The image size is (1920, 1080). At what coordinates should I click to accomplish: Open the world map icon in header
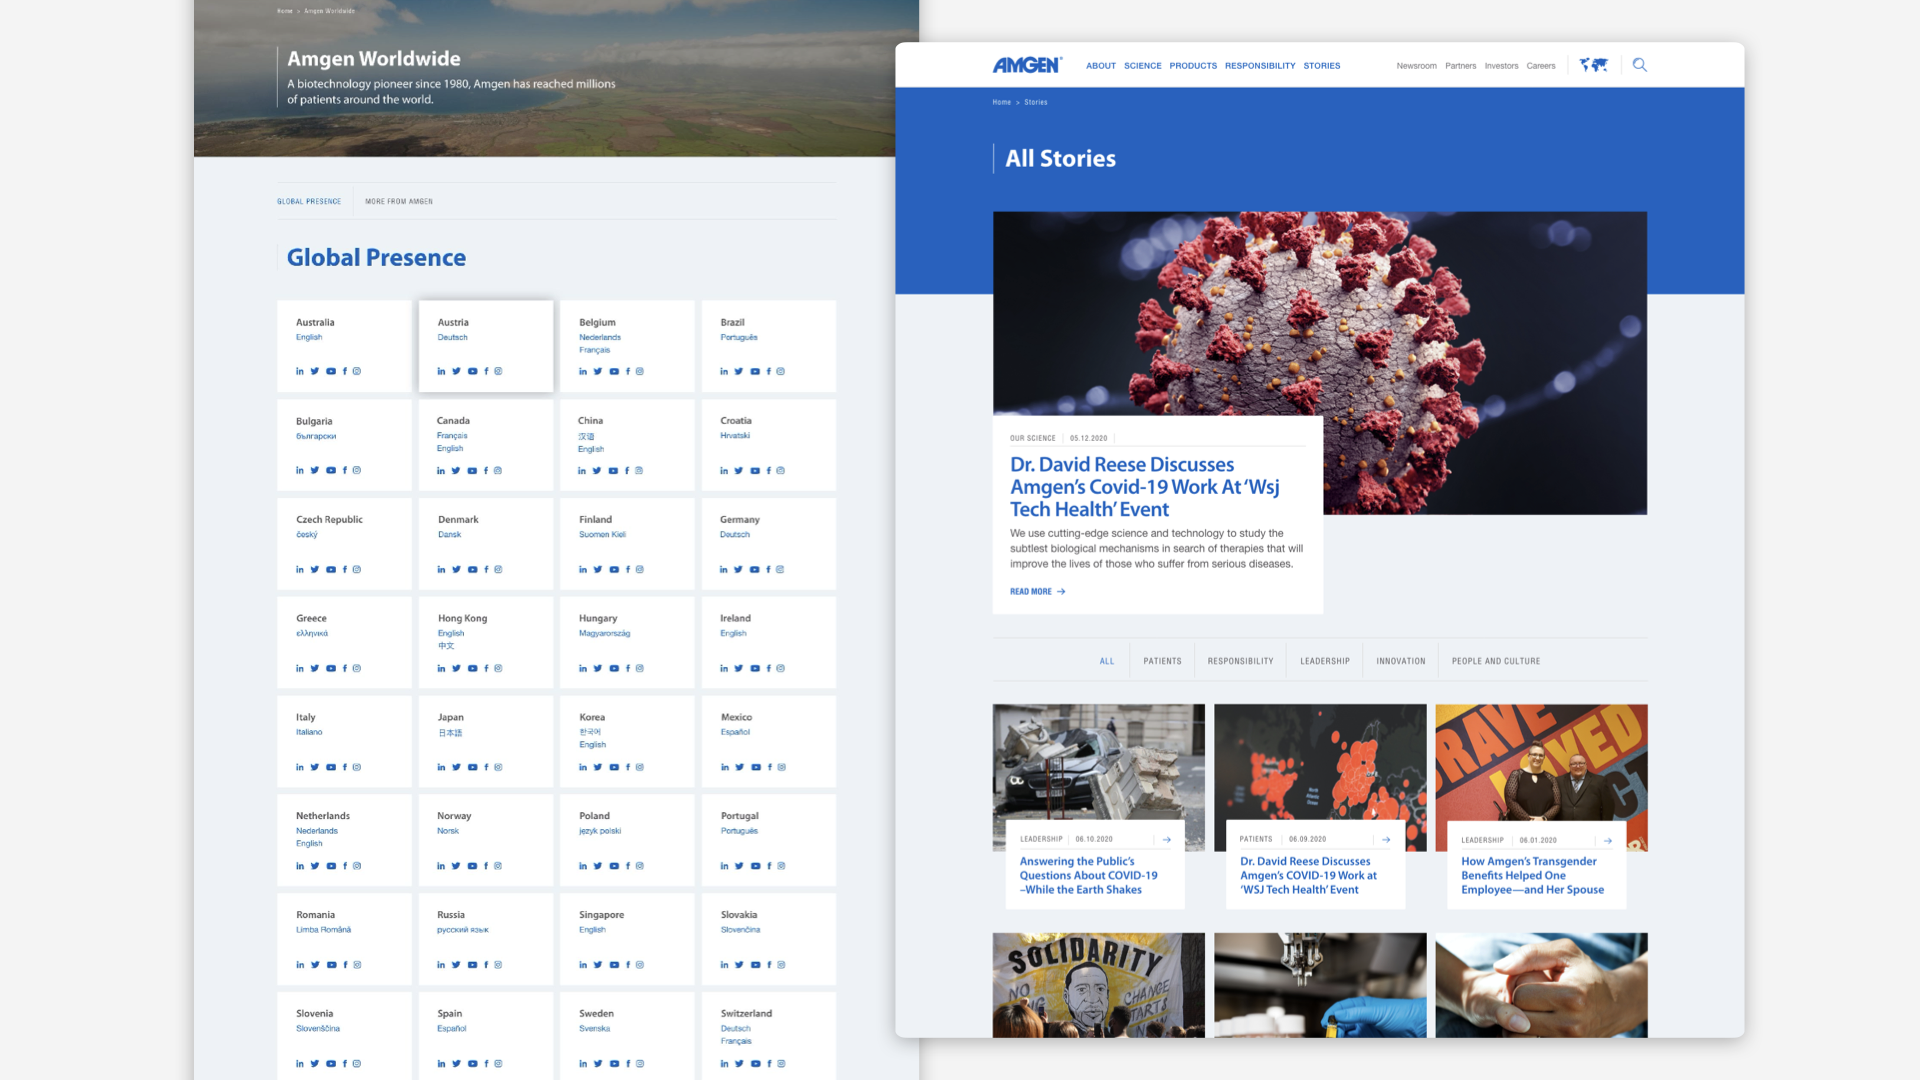(1593, 65)
